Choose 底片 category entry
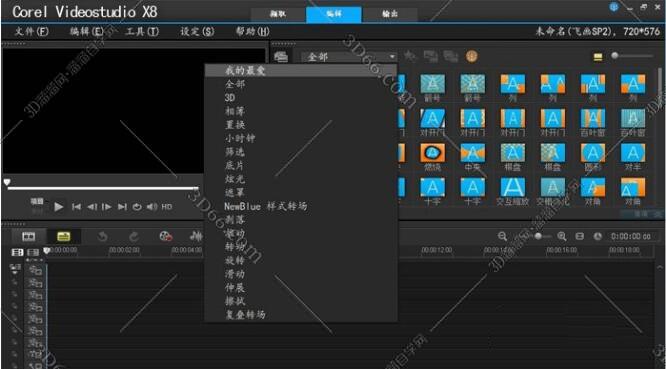This screenshot has width=666, height=369. pos(235,166)
